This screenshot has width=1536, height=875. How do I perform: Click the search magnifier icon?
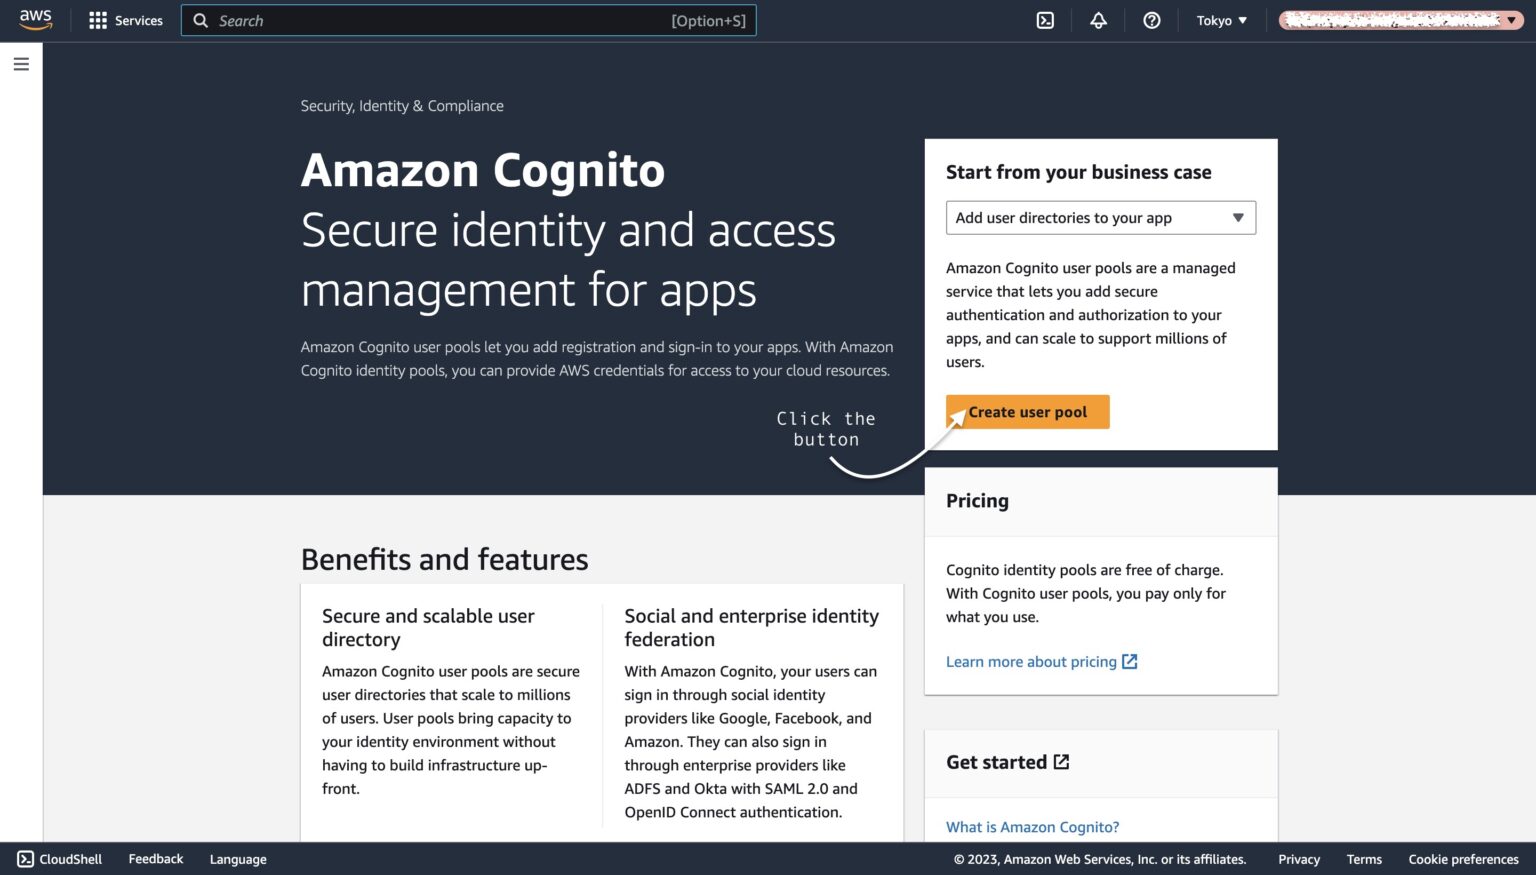pos(200,20)
